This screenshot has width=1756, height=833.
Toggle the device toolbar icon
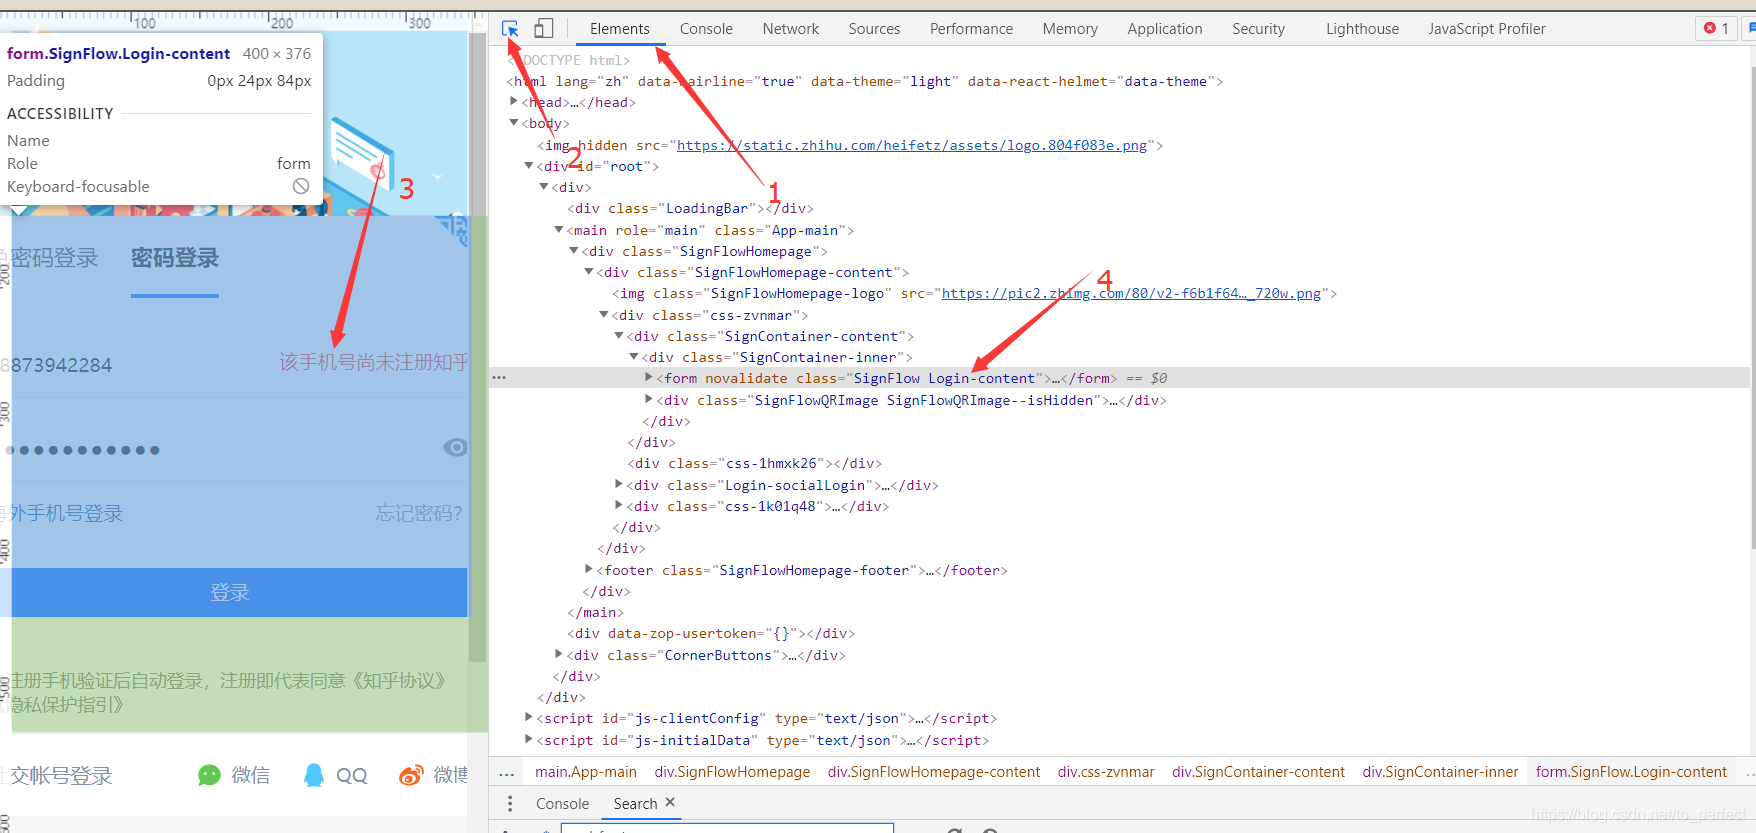click(x=543, y=29)
